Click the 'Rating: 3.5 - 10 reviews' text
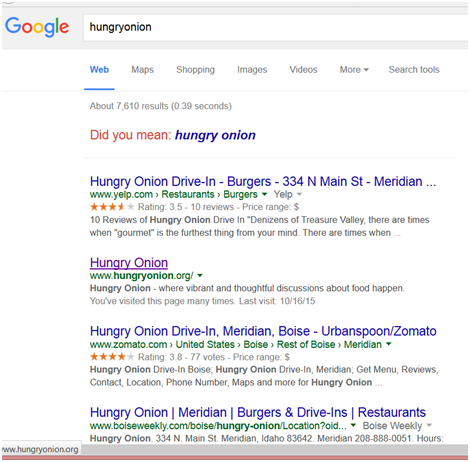The width and height of the screenshot is (470, 462). (x=186, y=207)
